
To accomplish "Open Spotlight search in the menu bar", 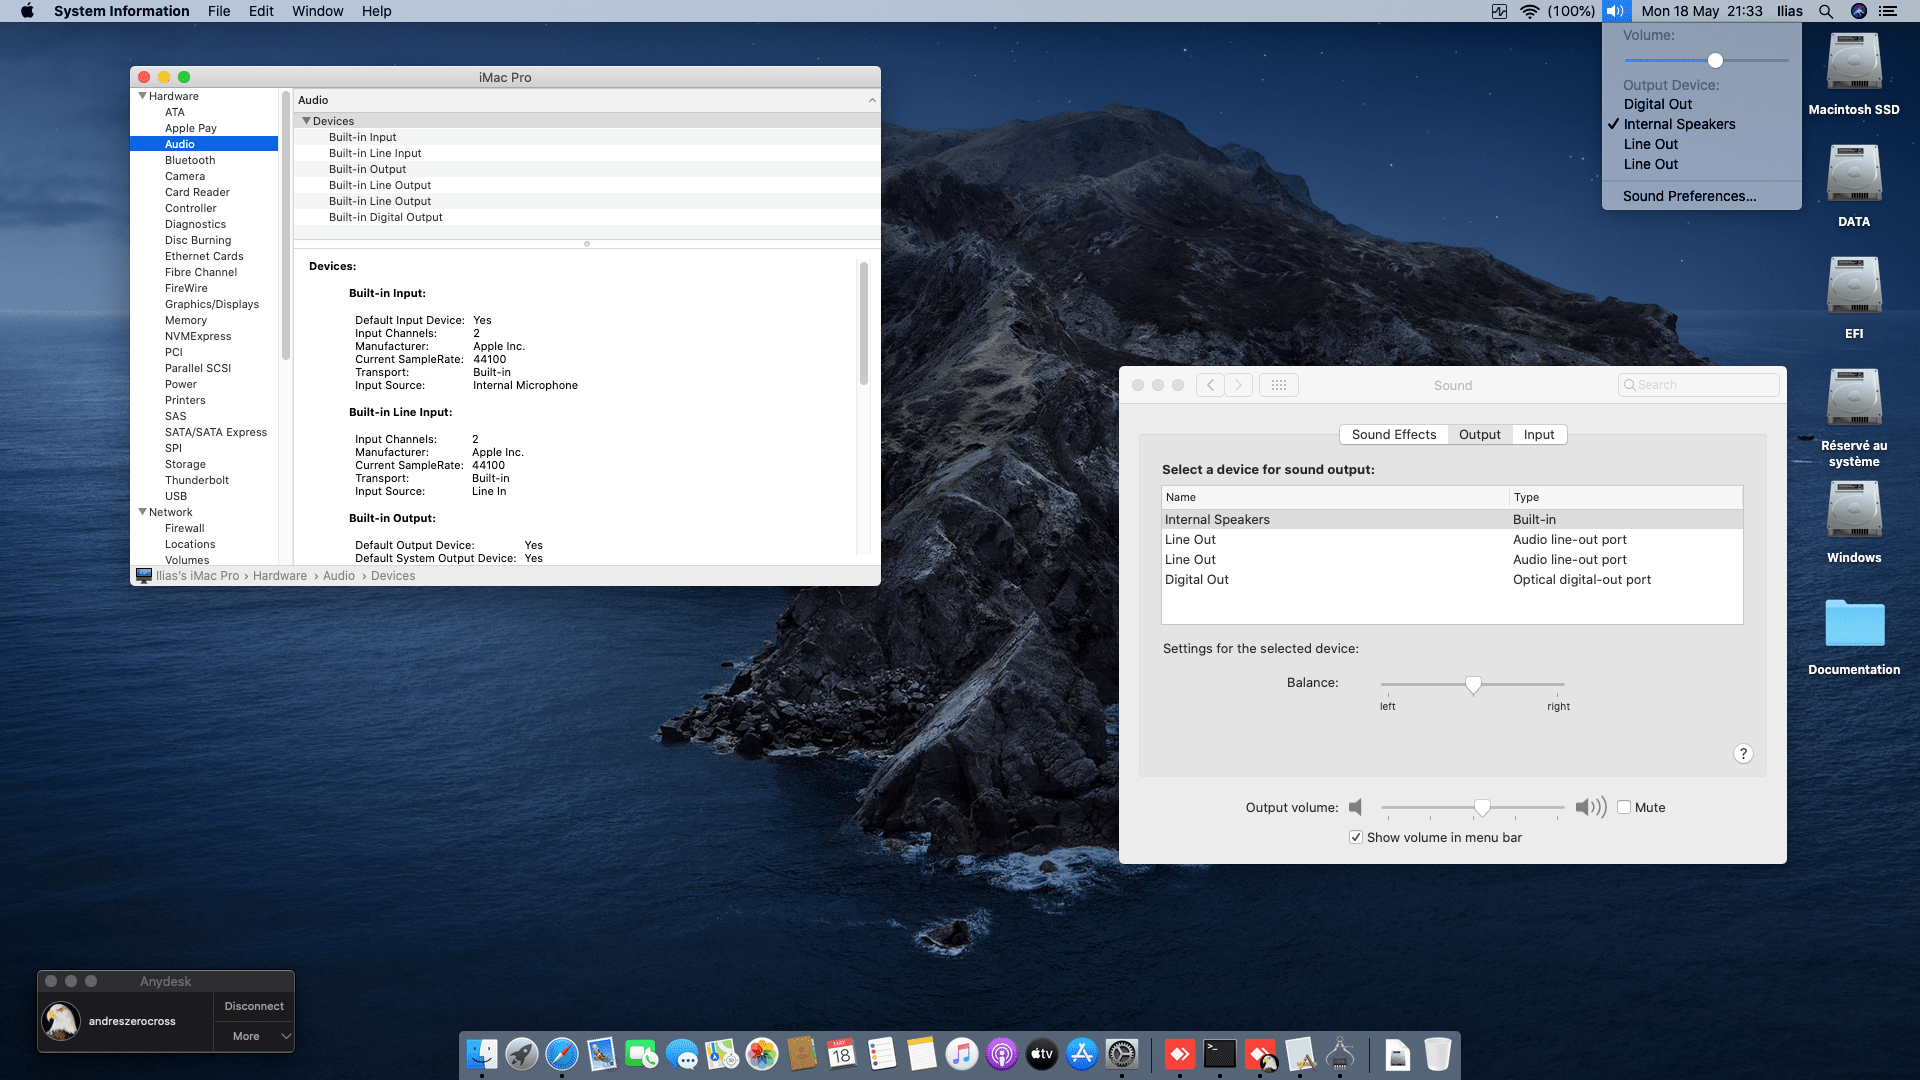I will 1826,11.
